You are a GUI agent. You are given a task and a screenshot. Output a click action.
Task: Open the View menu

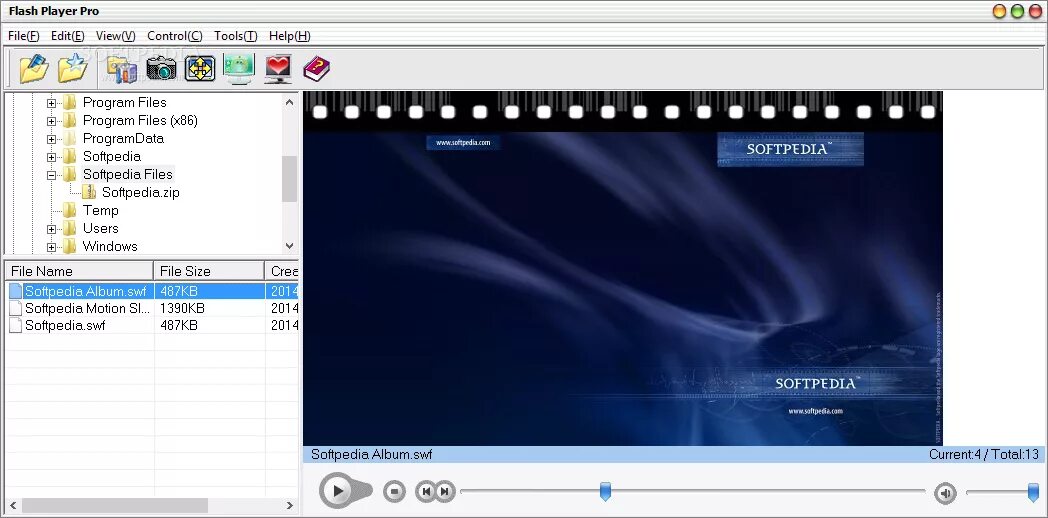click(116, 36)
